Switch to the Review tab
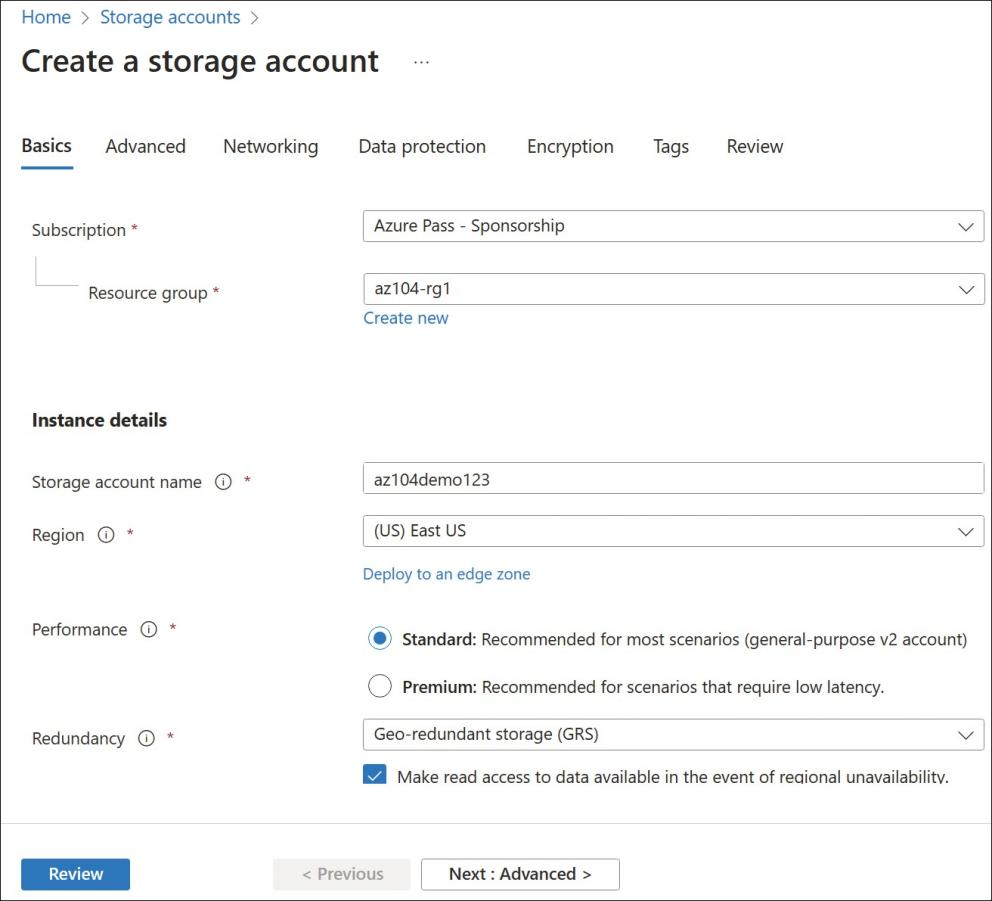Screen dimensions: 992x901 pos(755,146)
